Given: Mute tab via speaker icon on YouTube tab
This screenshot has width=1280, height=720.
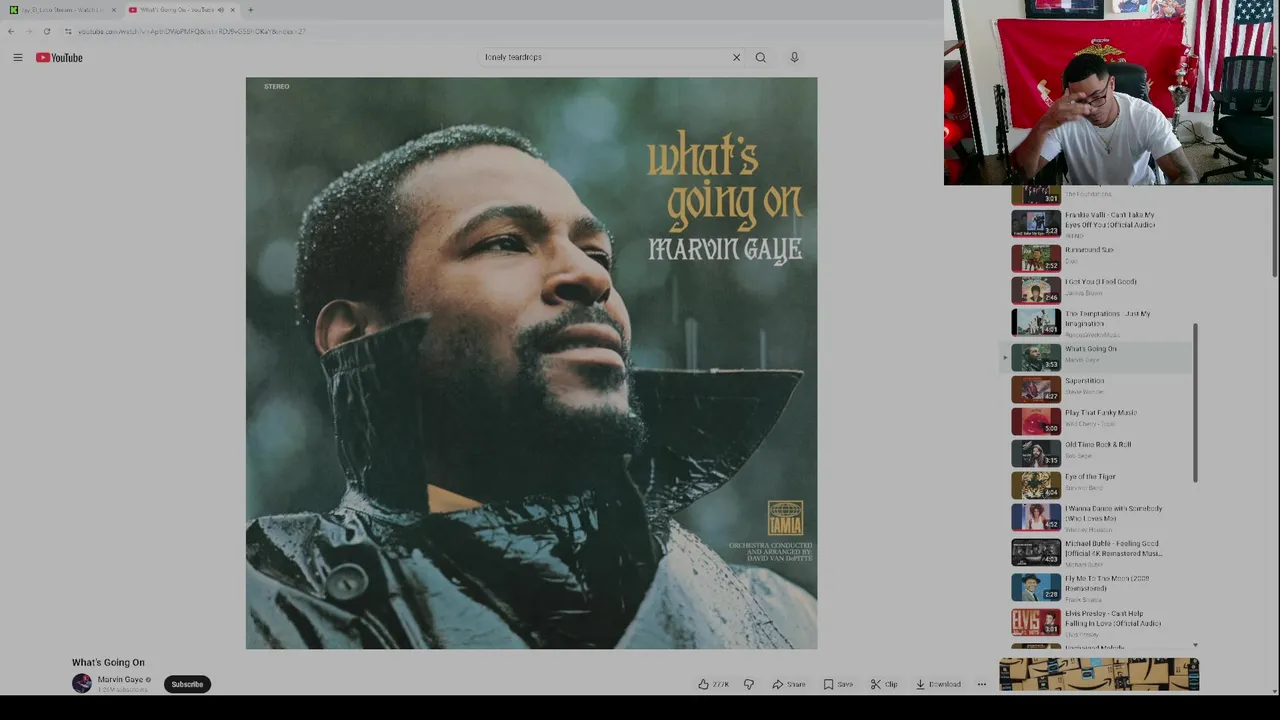Looking at the screenshot, I should point(220,10).
